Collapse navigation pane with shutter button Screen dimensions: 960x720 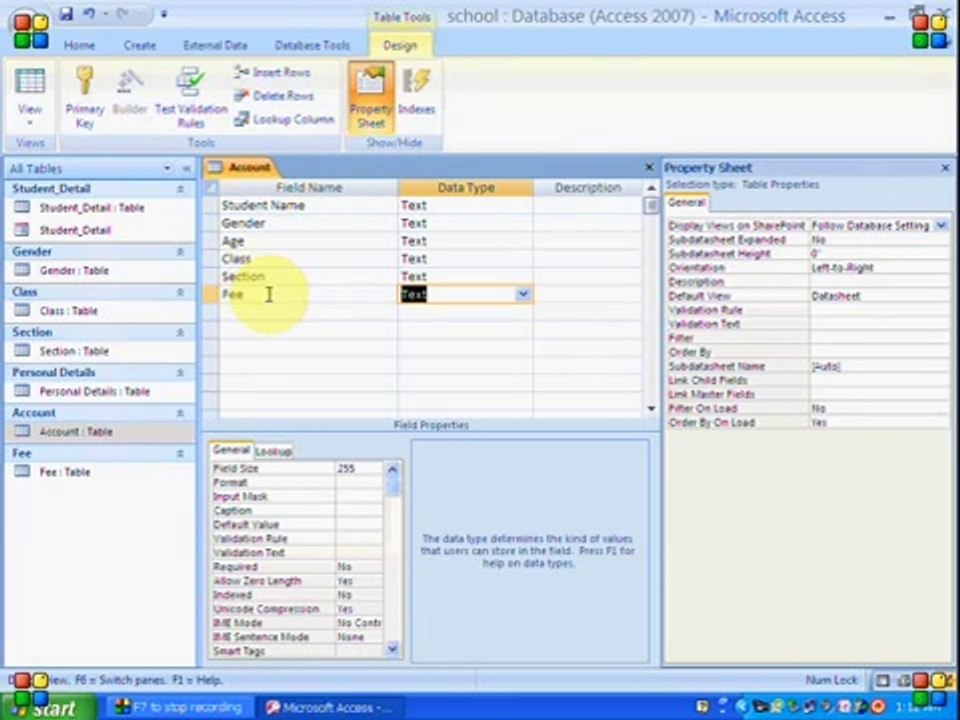coord(186,168)
